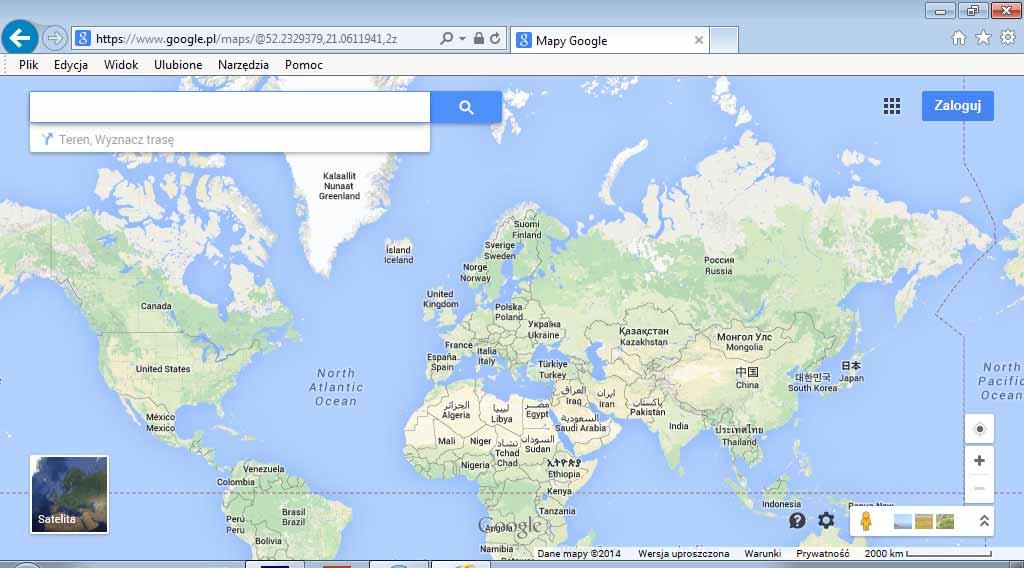This screenshot has width=1024, height=568.
Task: Open a new blank browser tab
Action: 724,40
